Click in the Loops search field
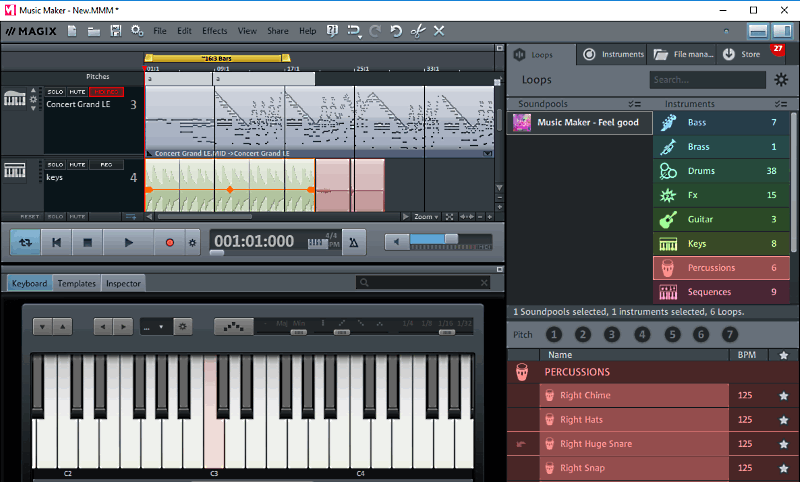The image size is (800, 482). [707, 80]
